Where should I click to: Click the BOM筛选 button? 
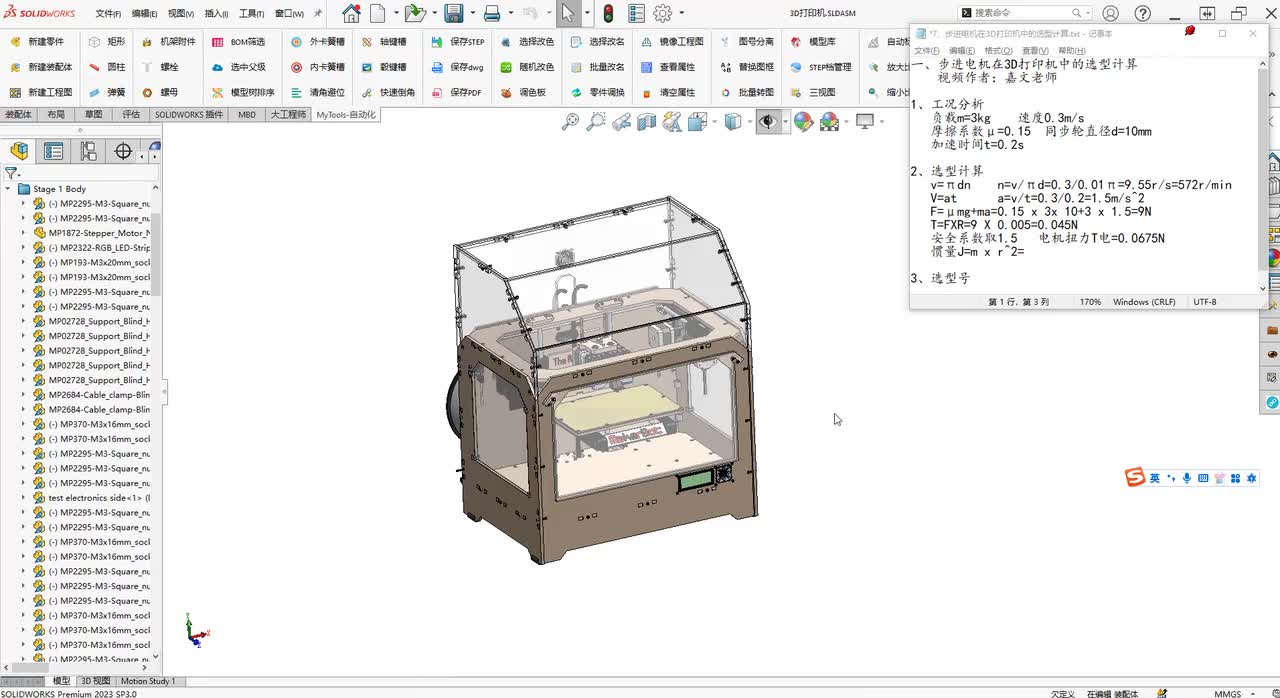click(x=238, y=42)
